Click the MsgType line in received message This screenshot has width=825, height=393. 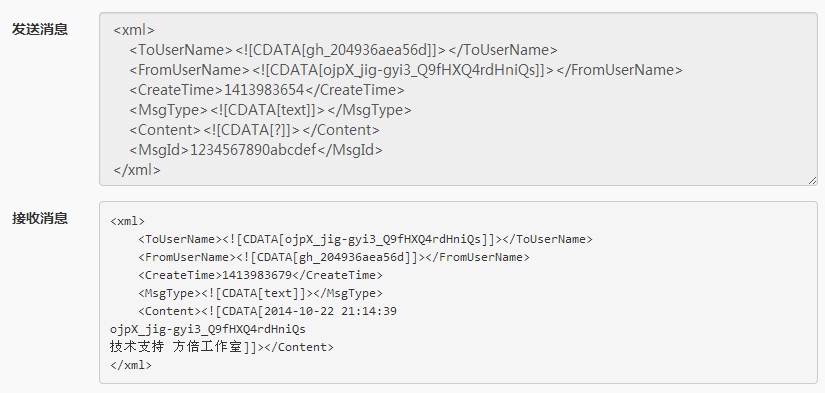click(260, 293)
